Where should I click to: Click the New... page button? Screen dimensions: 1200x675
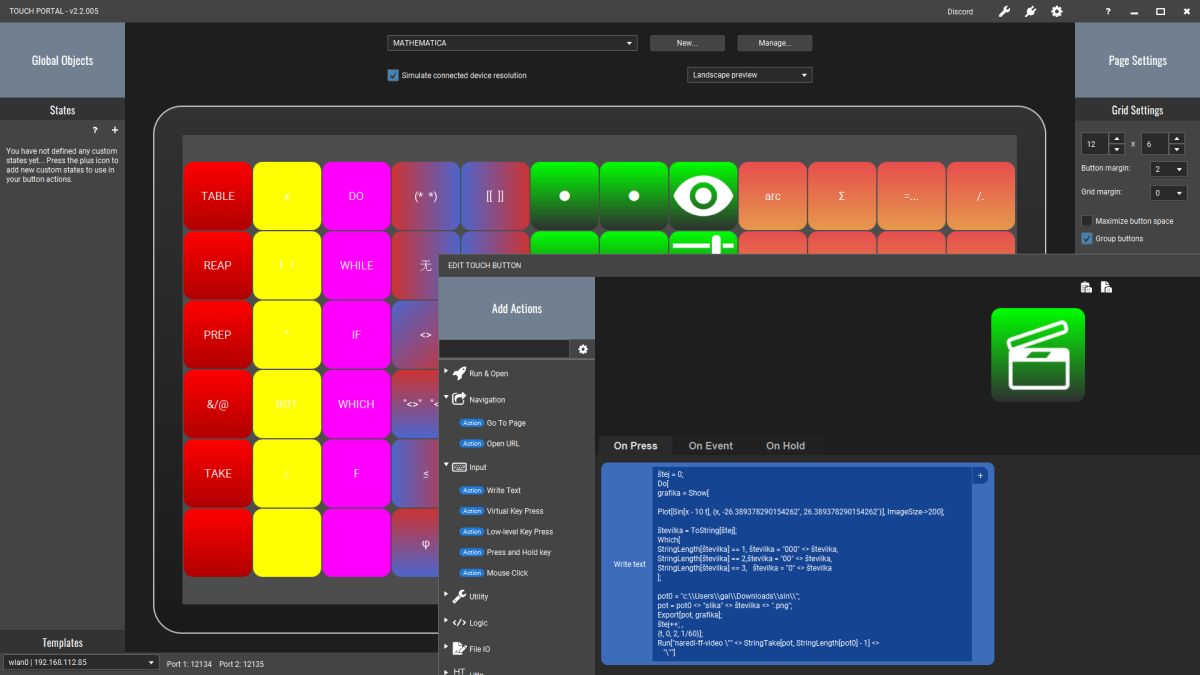point(686,43)
